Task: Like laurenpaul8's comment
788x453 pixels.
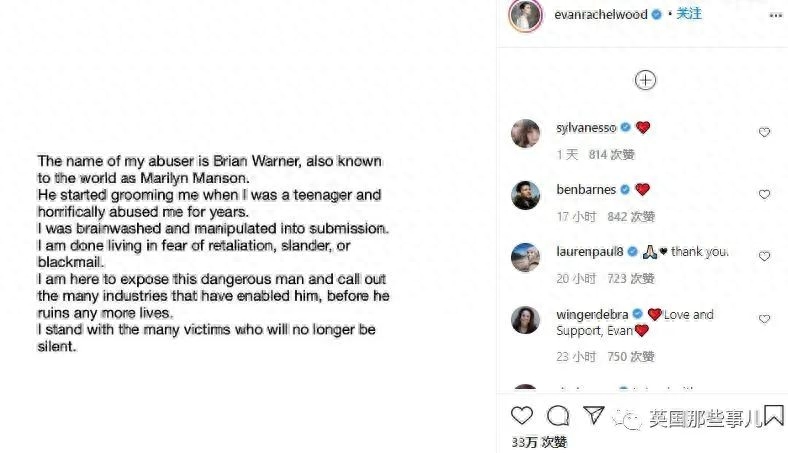Action: click(x=765, y=256)
